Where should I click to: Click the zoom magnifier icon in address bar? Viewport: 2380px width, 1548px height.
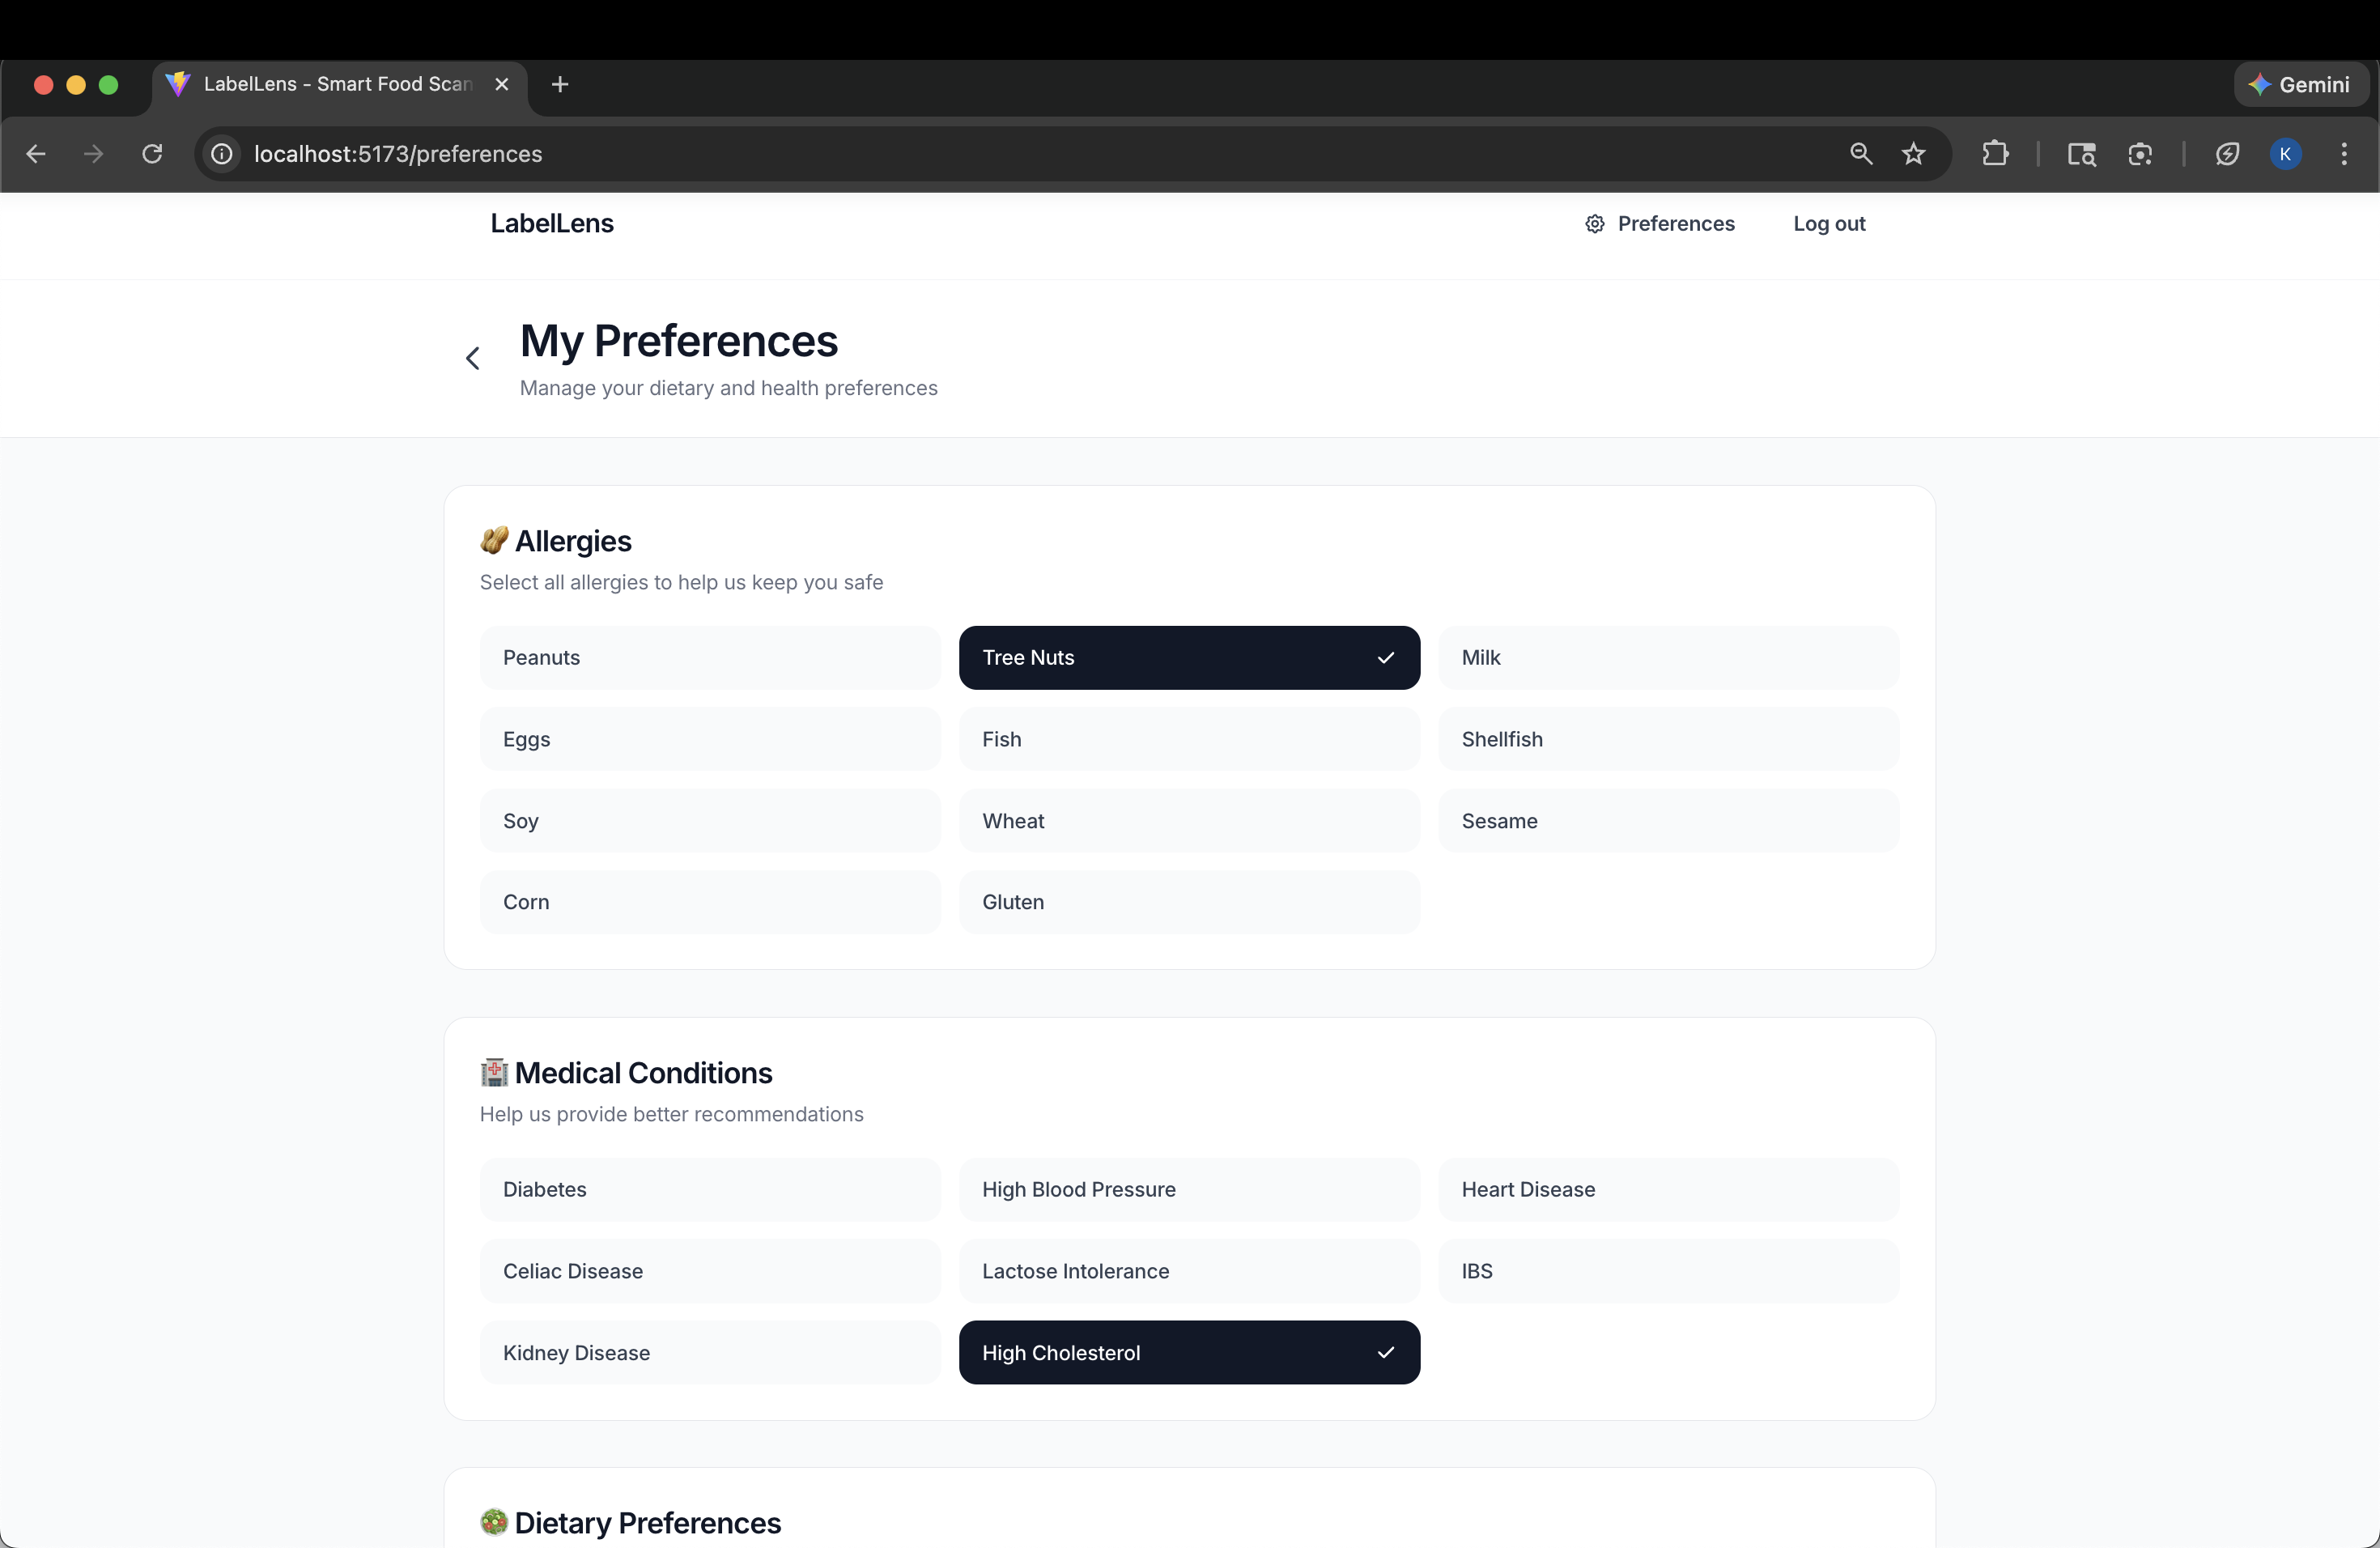click(x=1860, y=154)
